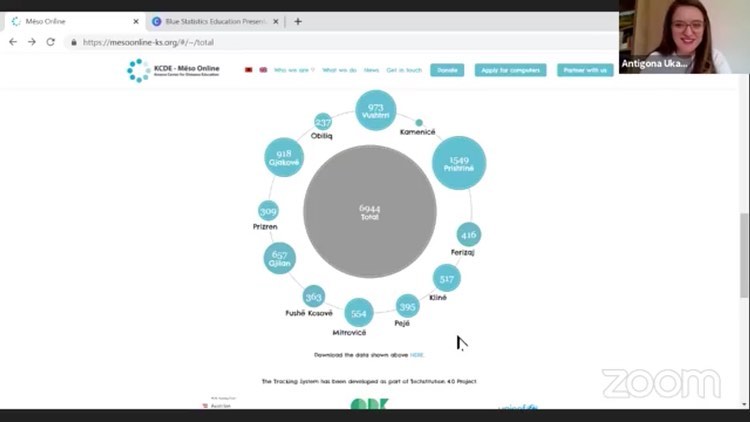Viewport: 750px width, 422px height.
Task: Open the 'Who we are' menu
Action: pos(294,70)
